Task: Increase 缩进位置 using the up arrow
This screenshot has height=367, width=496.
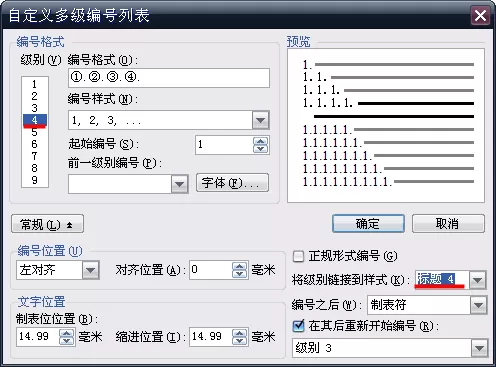Action: click(x=240, y=333)
